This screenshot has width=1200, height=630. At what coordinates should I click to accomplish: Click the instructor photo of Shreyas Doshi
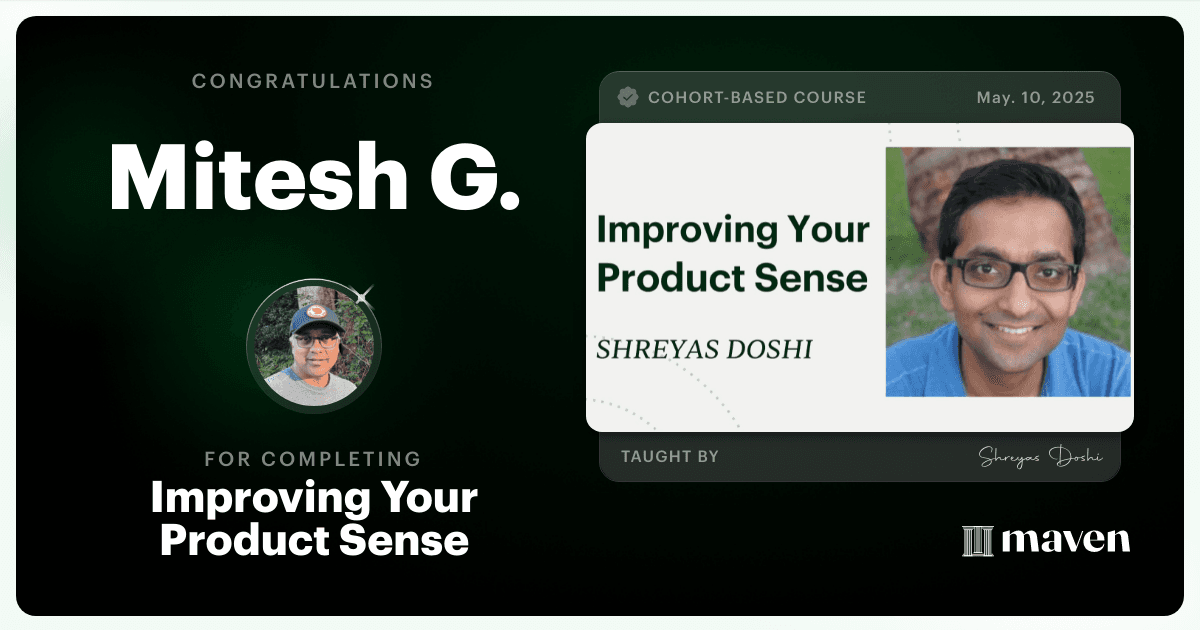point(1008,272)
